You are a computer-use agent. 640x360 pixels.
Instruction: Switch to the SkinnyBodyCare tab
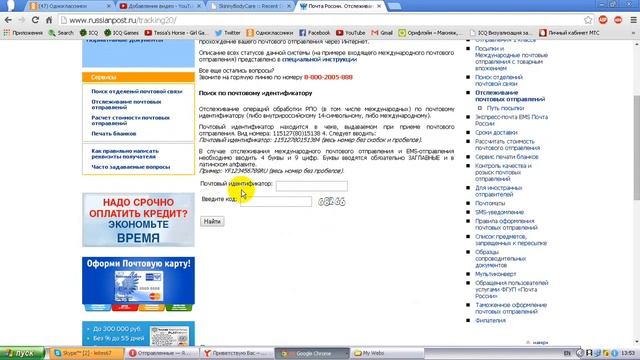click(x=250, y=6)
